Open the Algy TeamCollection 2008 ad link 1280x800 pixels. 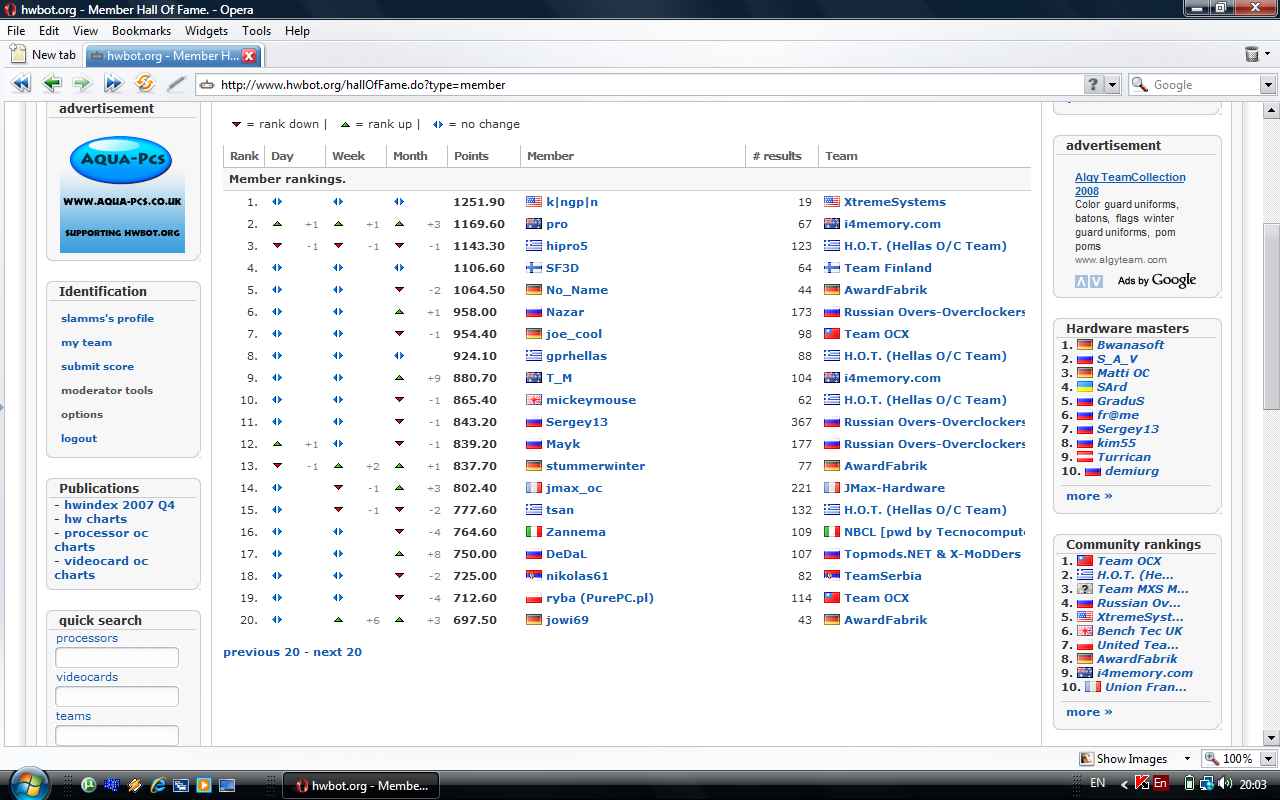[1130, 184]
